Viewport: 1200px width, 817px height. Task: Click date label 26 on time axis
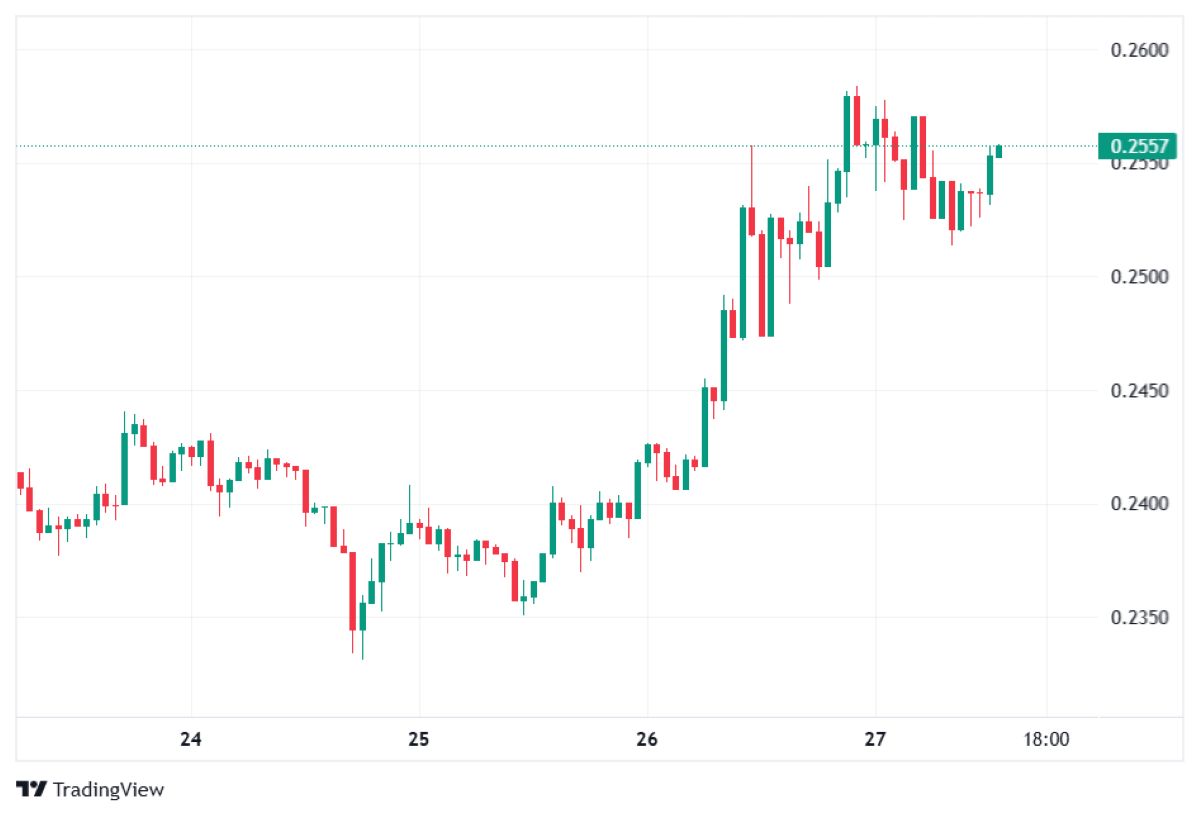pos(647,740)
